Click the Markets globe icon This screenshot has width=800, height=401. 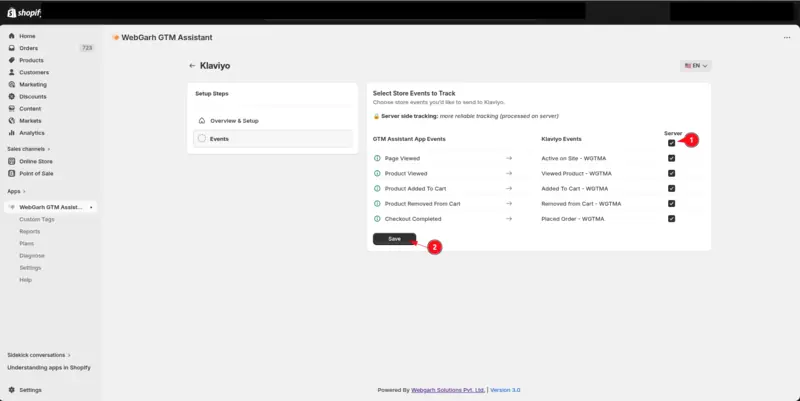tap(12, 120)
